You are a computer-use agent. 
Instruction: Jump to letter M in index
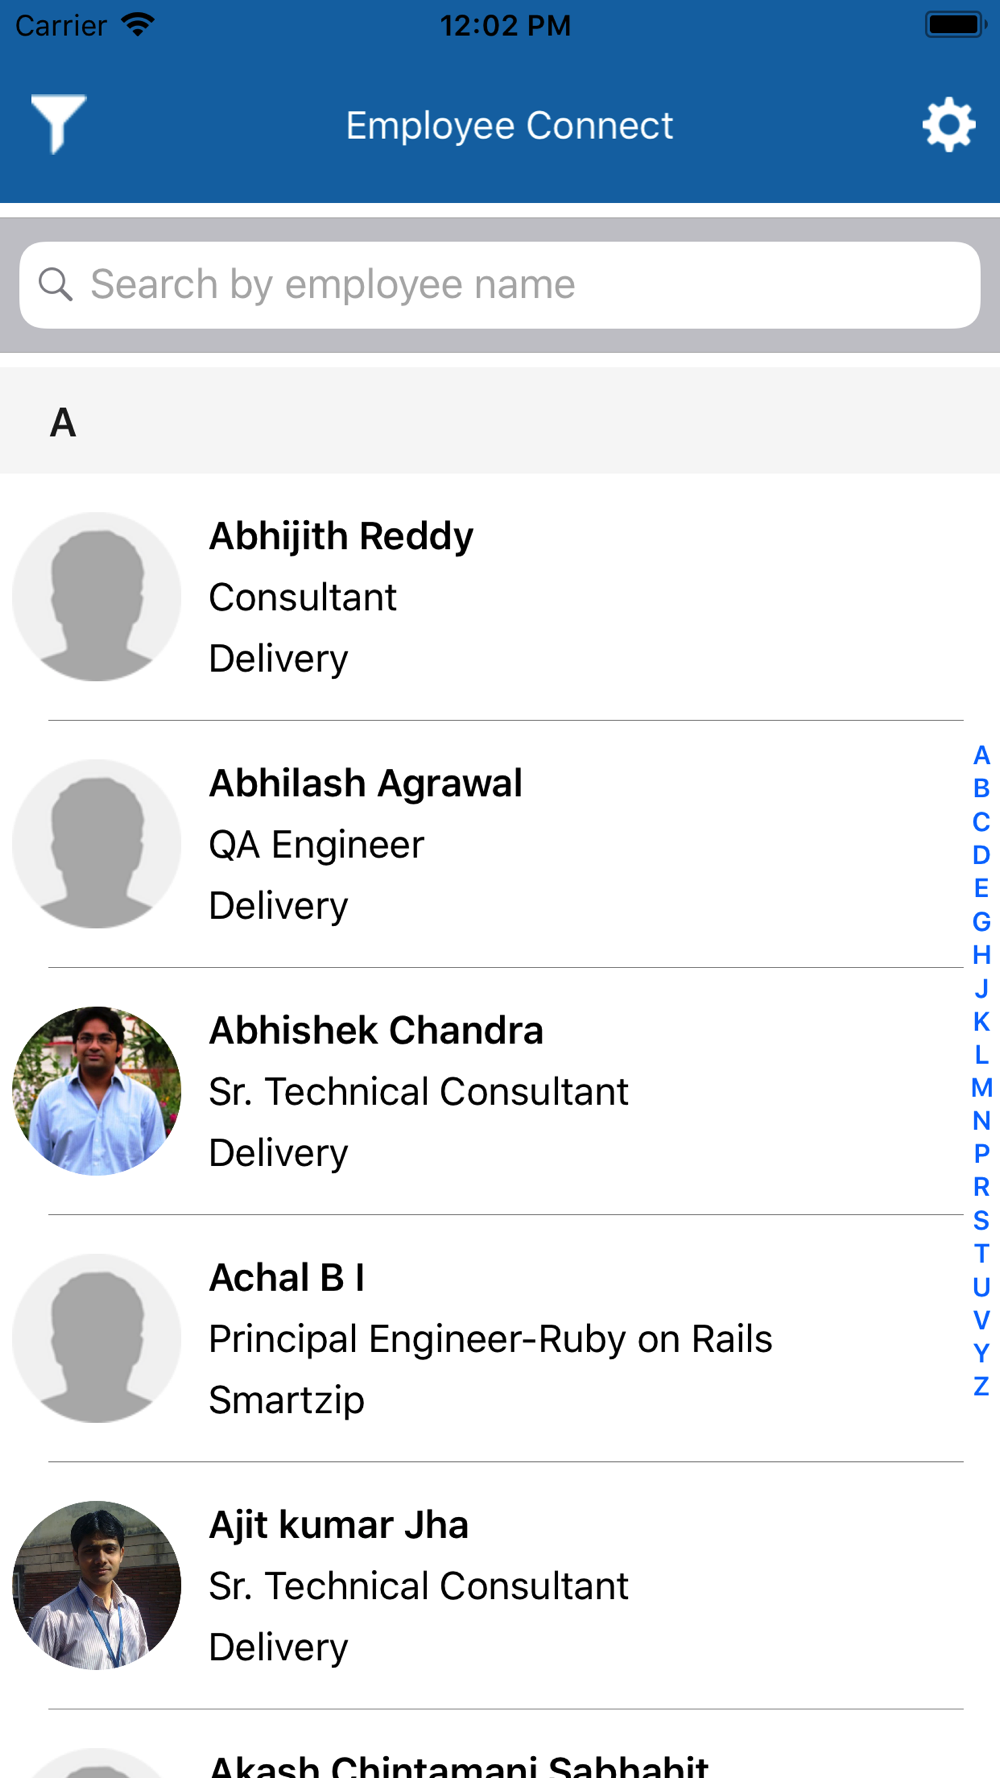tap(981, 1087)
